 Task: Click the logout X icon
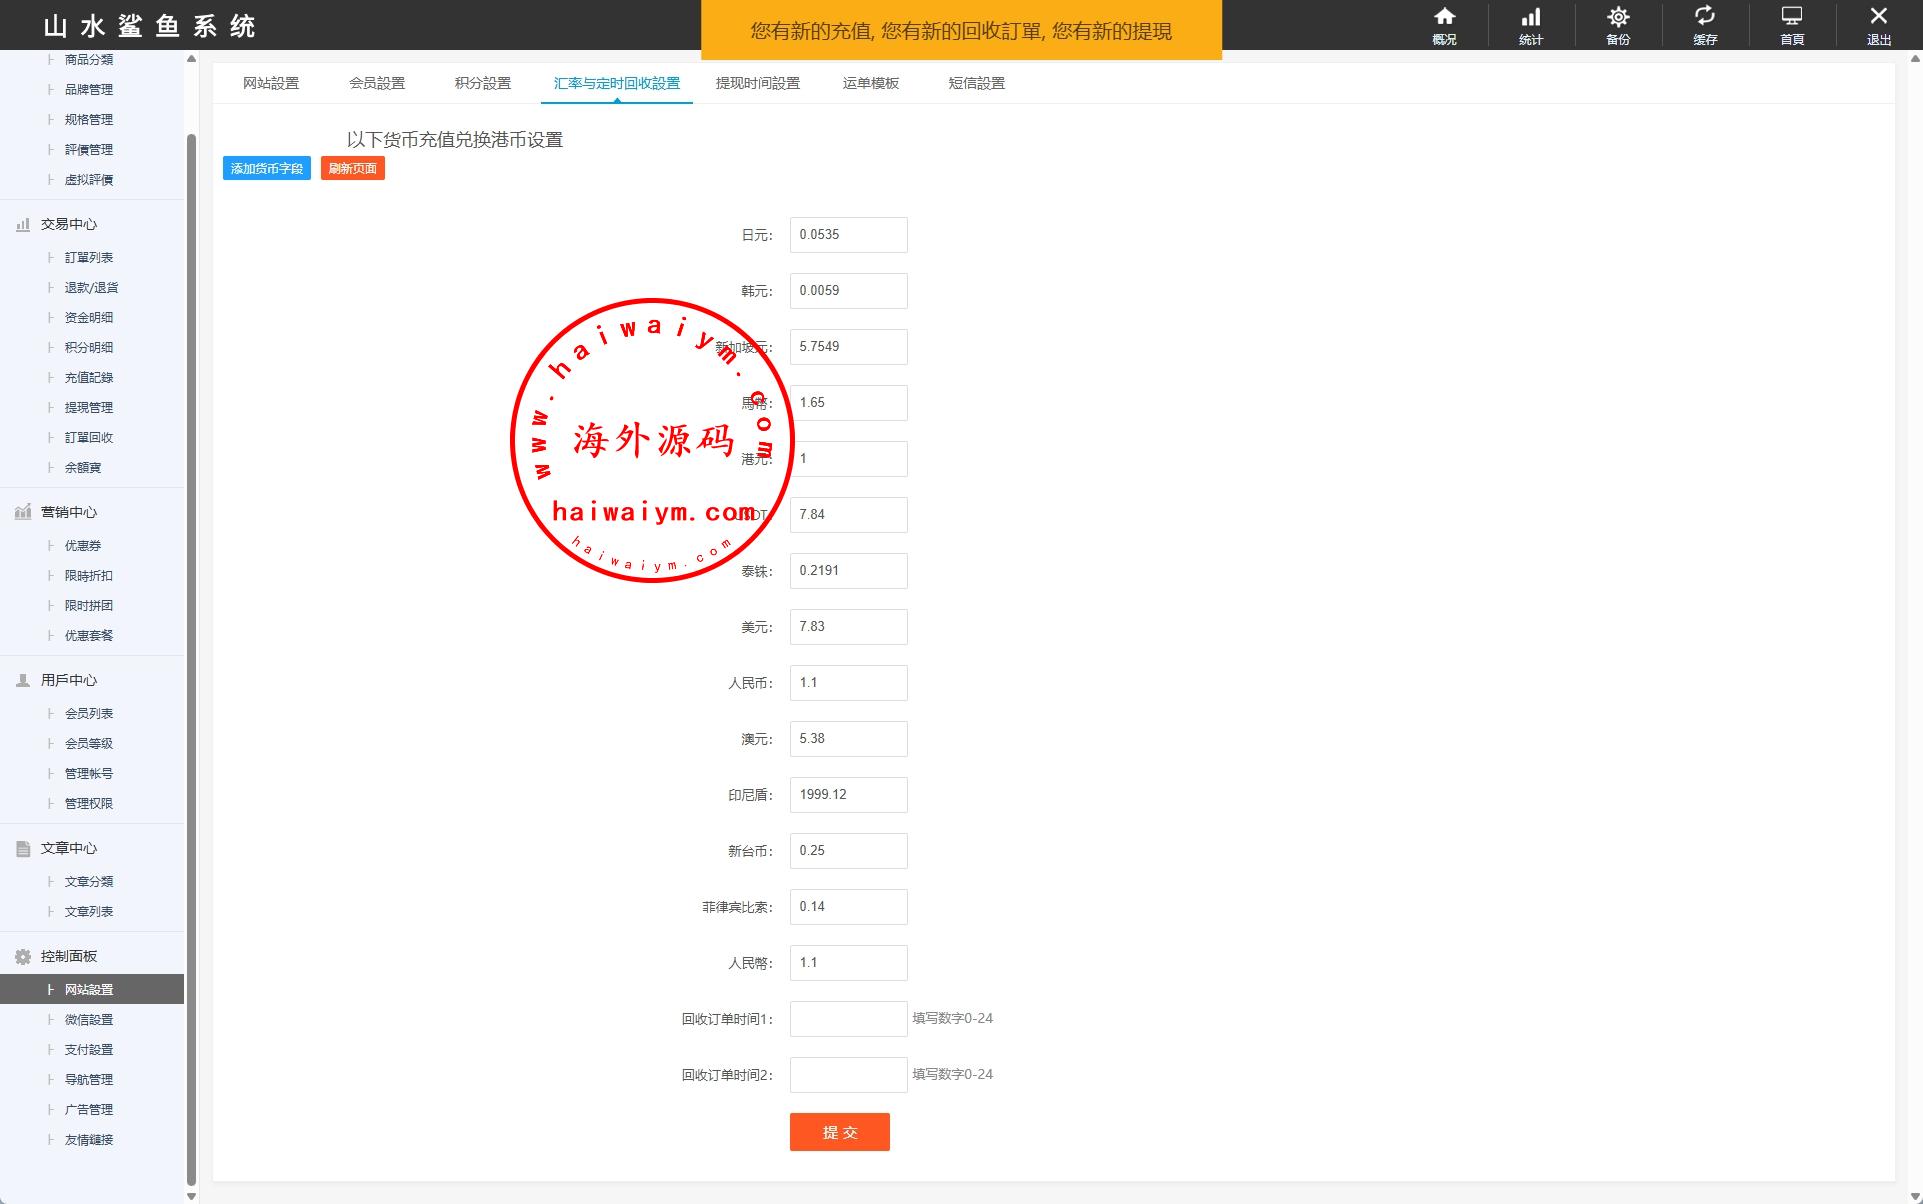[x=1878, y=17]
